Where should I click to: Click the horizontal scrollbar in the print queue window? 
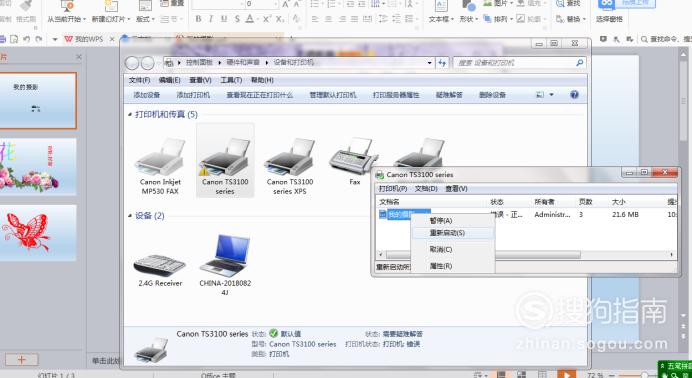[x=483, y=255]
